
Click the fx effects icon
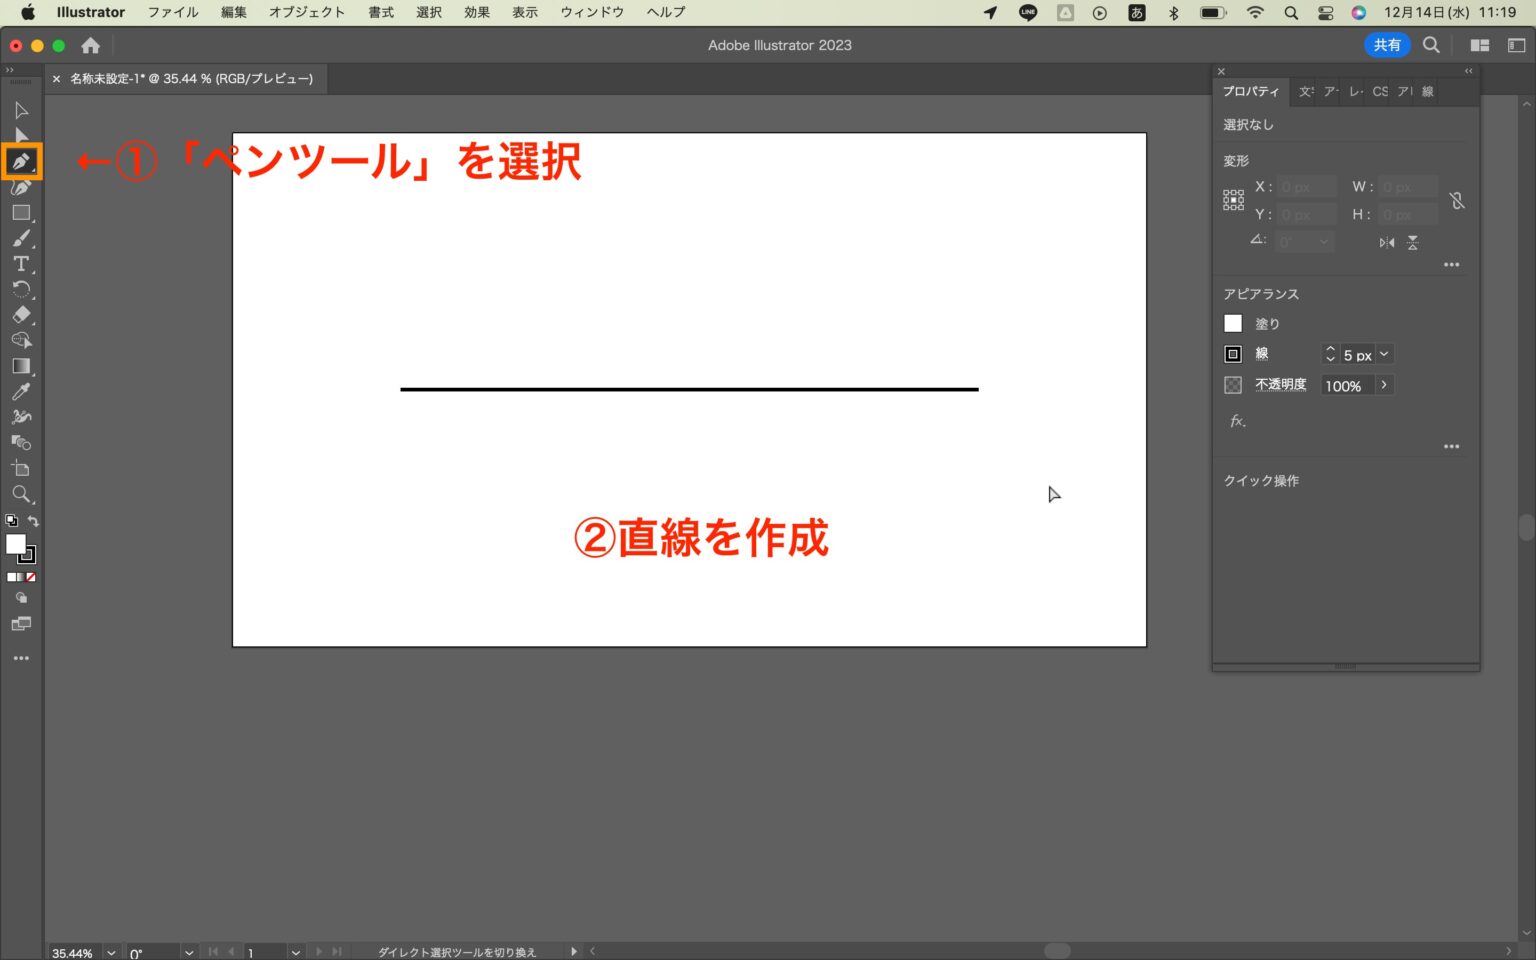click(x=1238, y=421)
